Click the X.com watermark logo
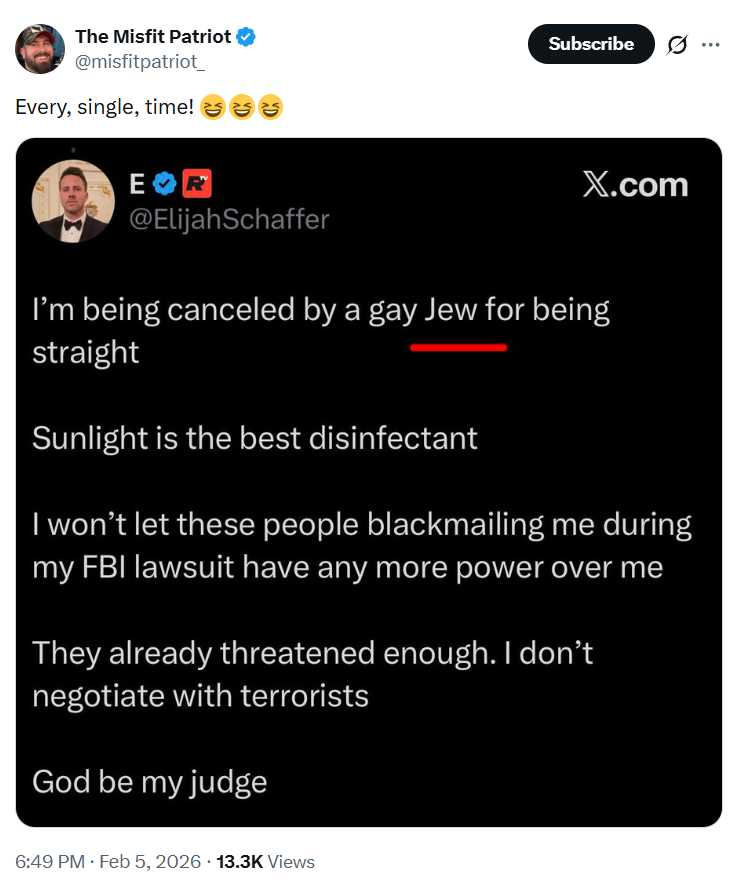Viewport: 740px width, 894px height. click(x=635, y=185)
